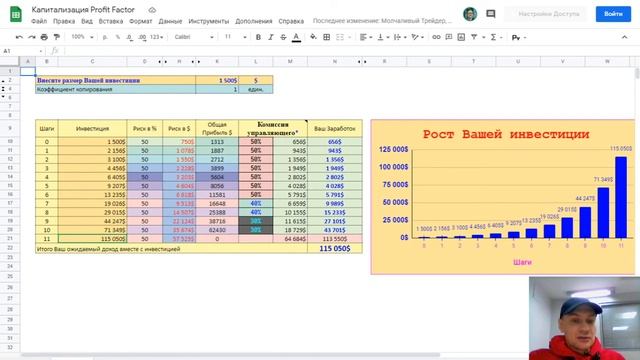Open the Вид menu
Image resolution: width=640 pixels, height=360 pixels.
(87, 21)
